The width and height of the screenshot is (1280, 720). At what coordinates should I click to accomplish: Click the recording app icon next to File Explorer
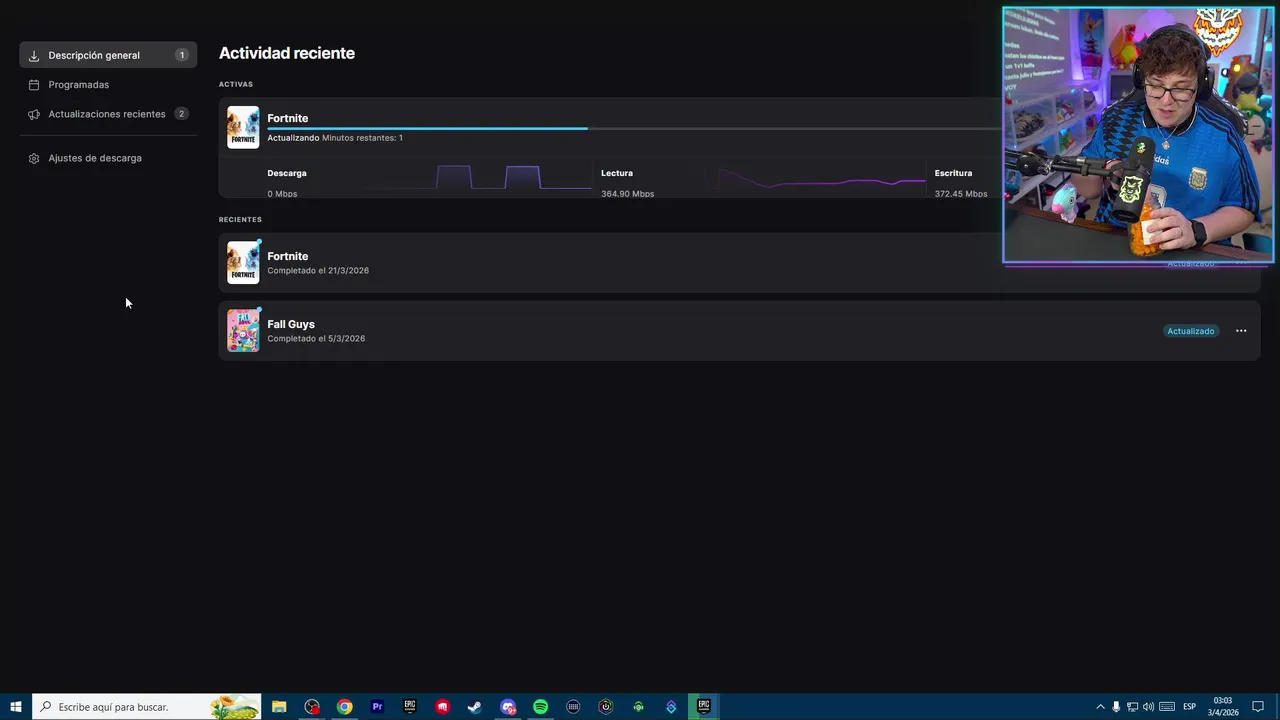[x=312, y=707]
